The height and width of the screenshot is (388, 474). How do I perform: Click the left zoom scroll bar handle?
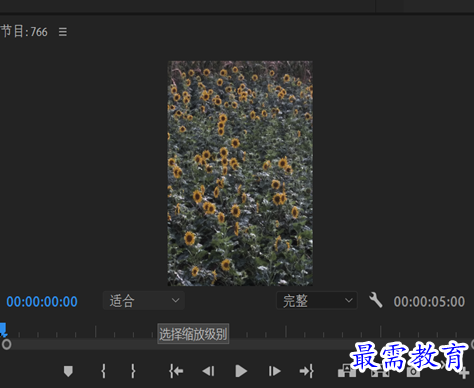(x=6, y=344)
